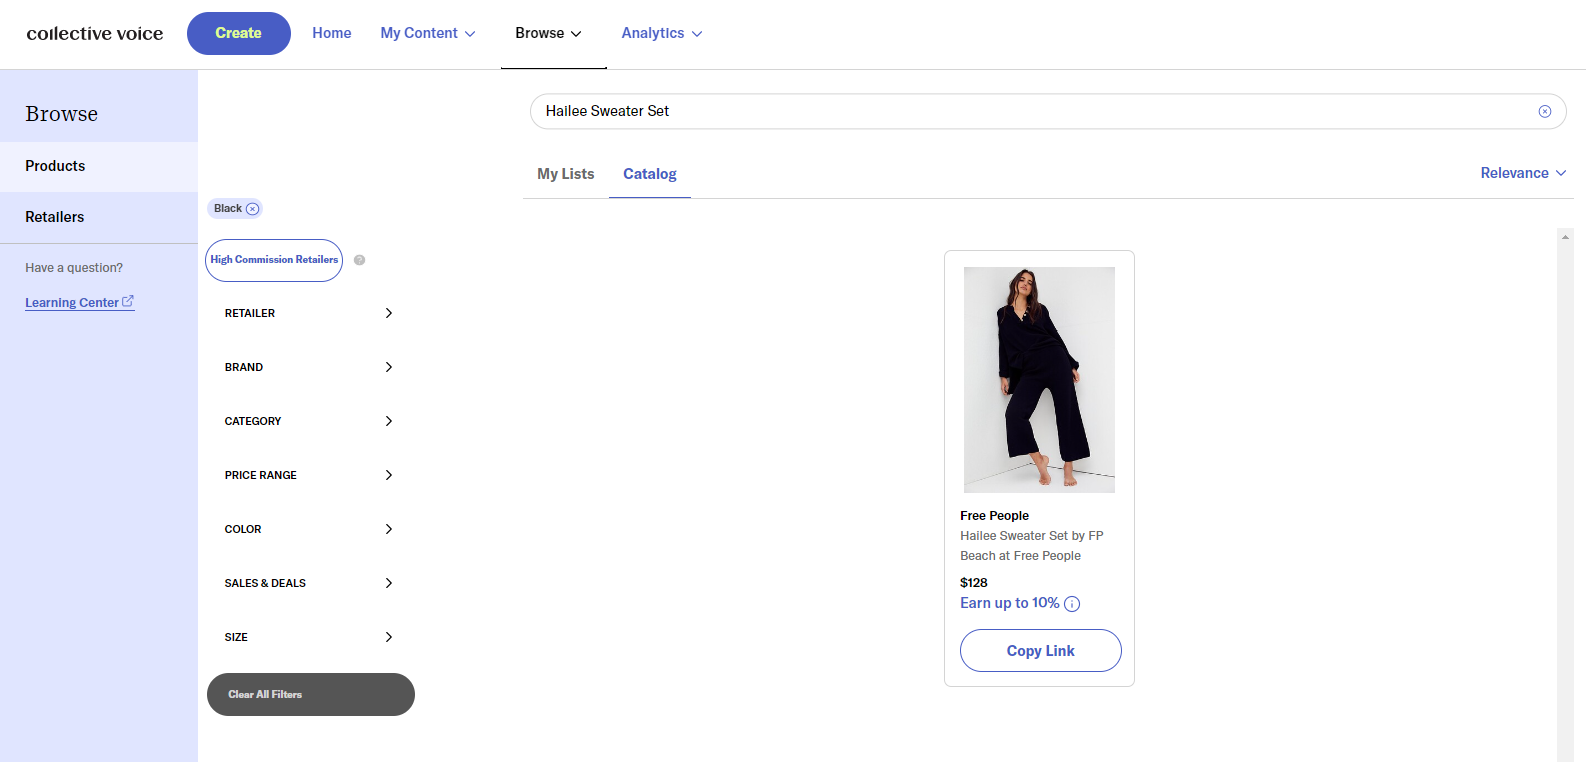Image resolution: width=1586 pixels, height=762 pixels.
Task: Expand the Sales & Deals filter
Action: point(309,583)
